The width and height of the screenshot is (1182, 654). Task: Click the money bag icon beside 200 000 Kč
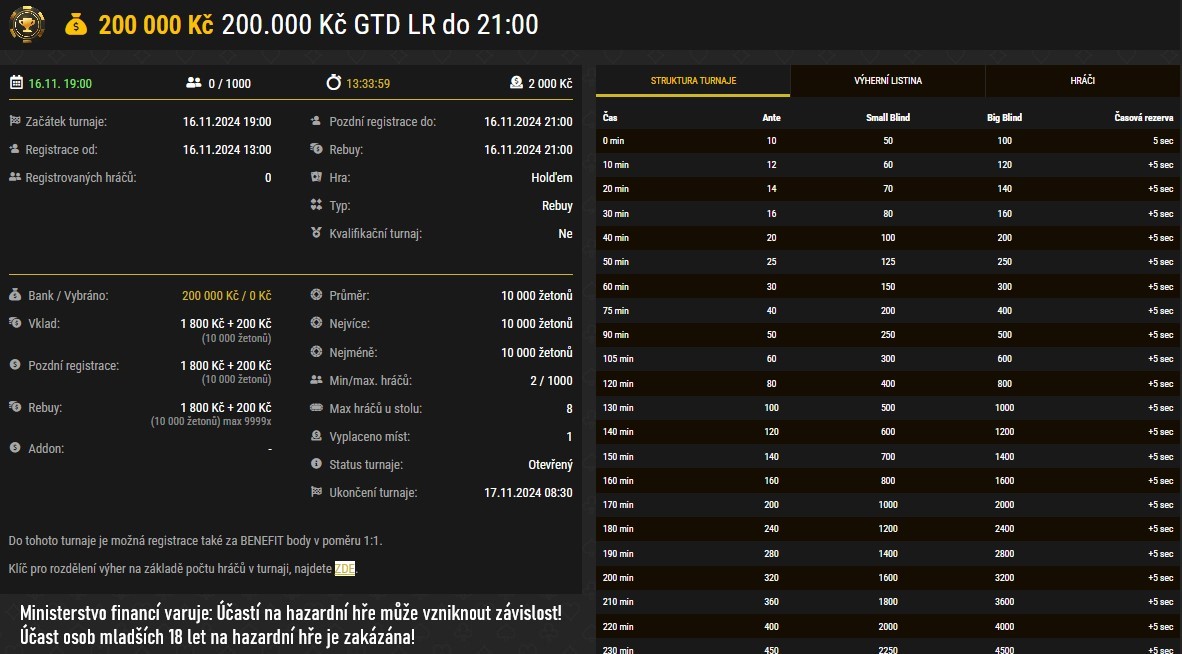[x=78, y=23]
